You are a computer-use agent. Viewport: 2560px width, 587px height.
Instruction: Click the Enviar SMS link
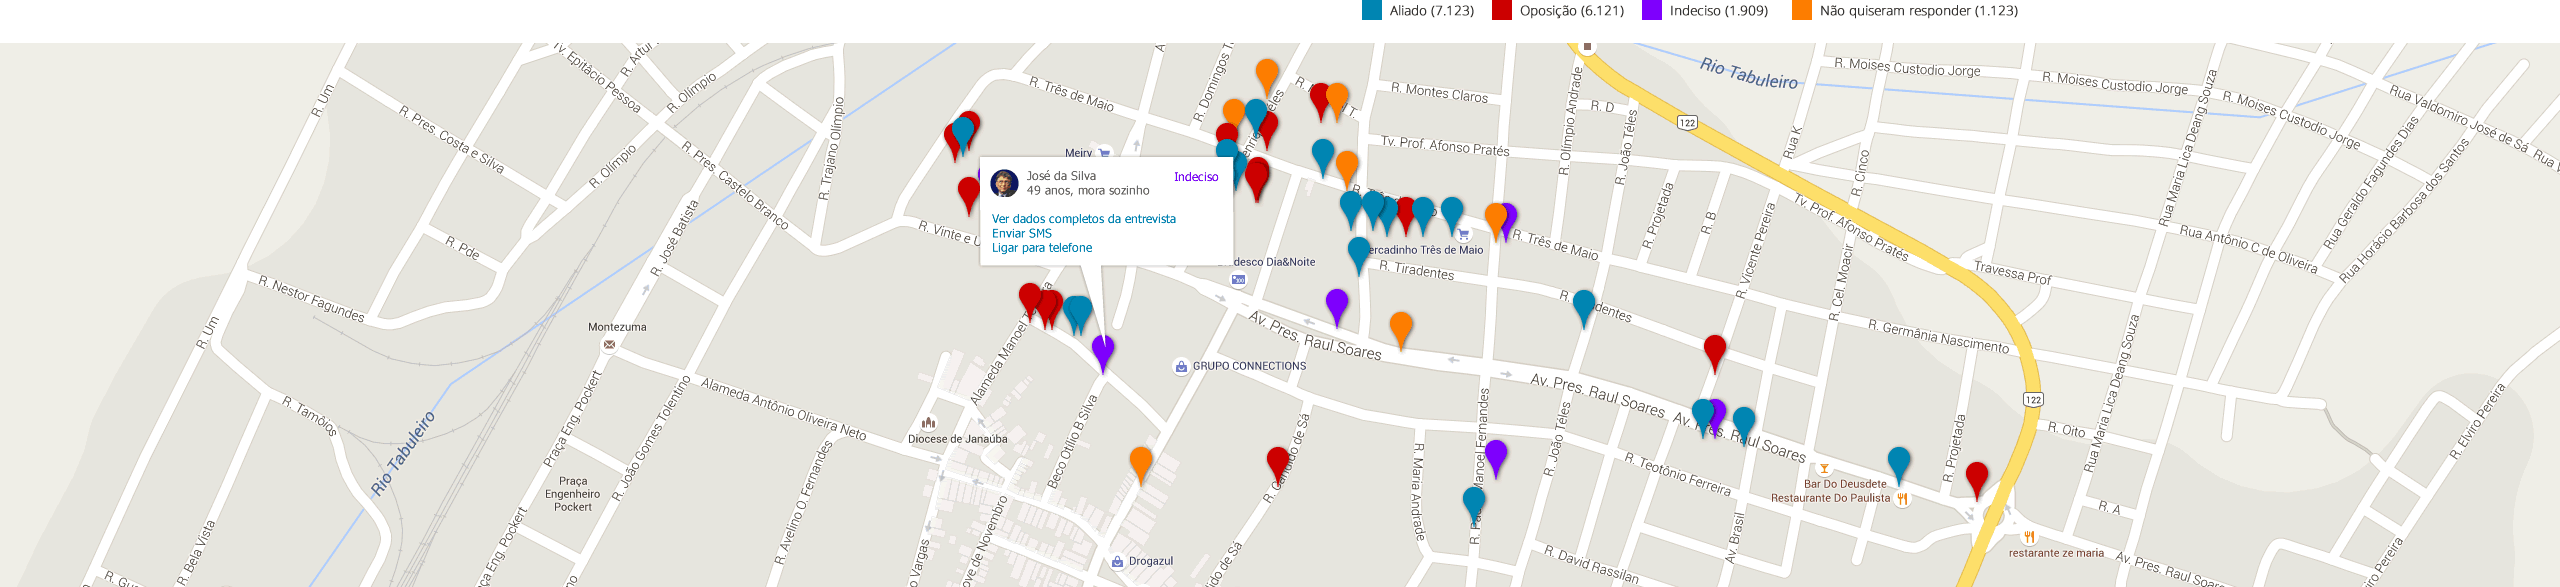1021,234
